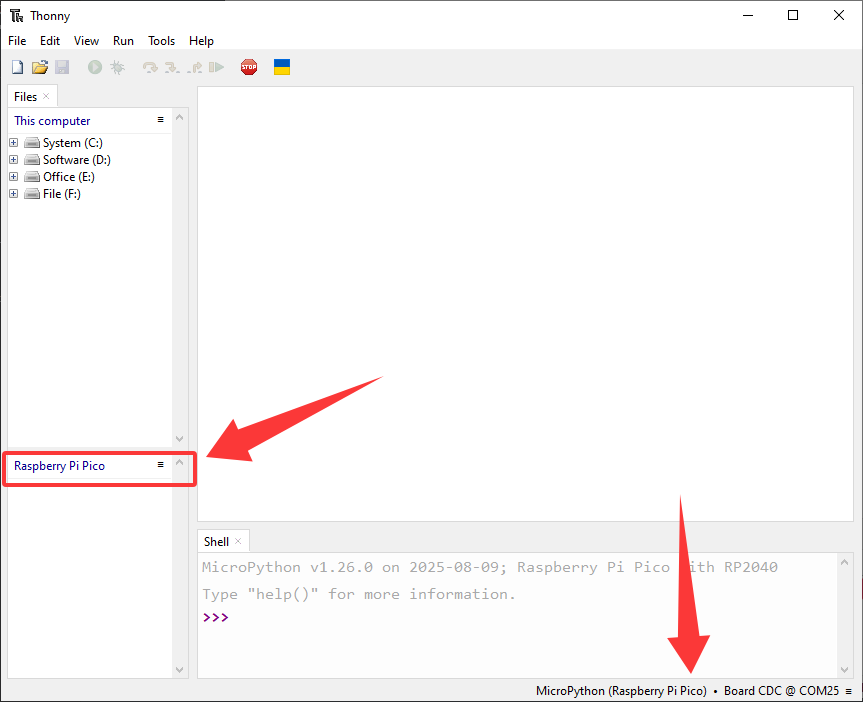The height and width of the screenshot is (702, 863).
Task: Click the Step into icon
Action: tap(172, 67)
